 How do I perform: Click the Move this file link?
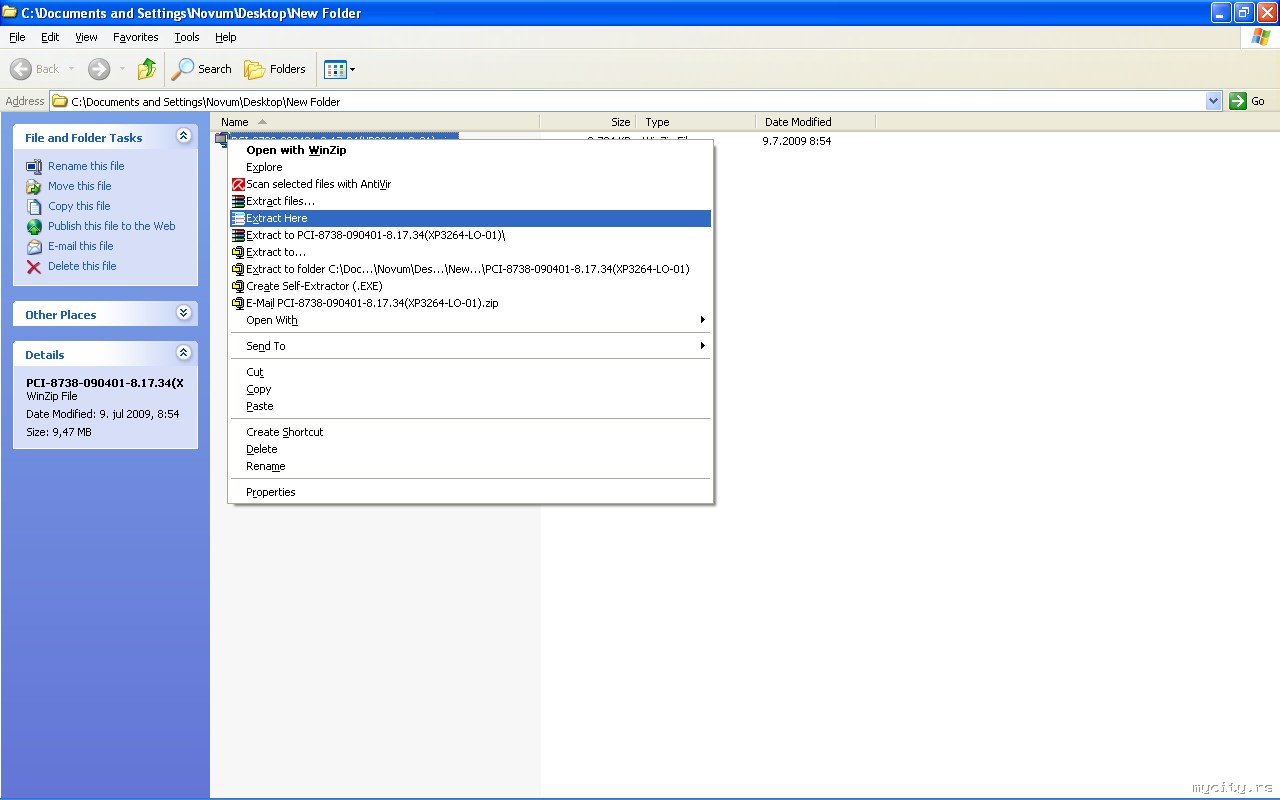(80, 186)
